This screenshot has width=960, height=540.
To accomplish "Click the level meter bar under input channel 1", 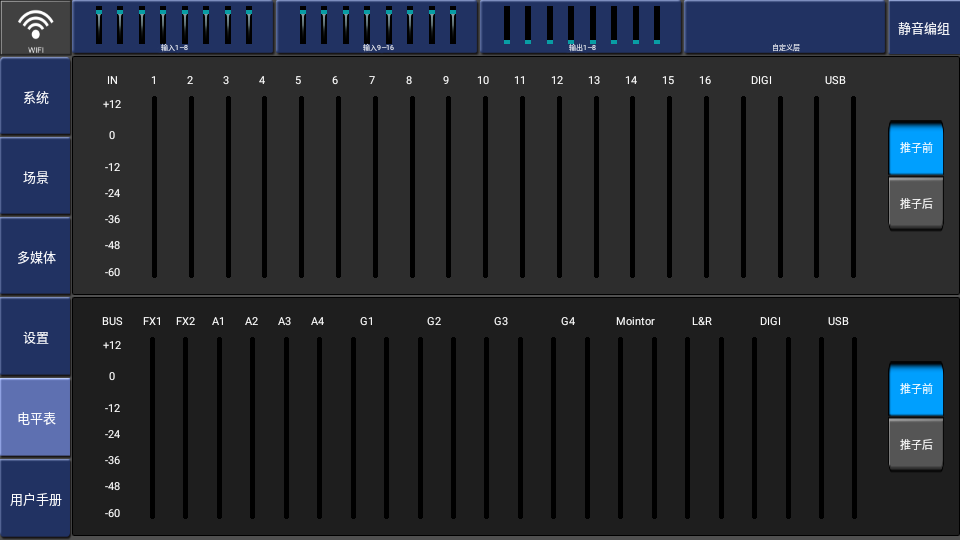I will pyautogui.click(x=154, y=187).
